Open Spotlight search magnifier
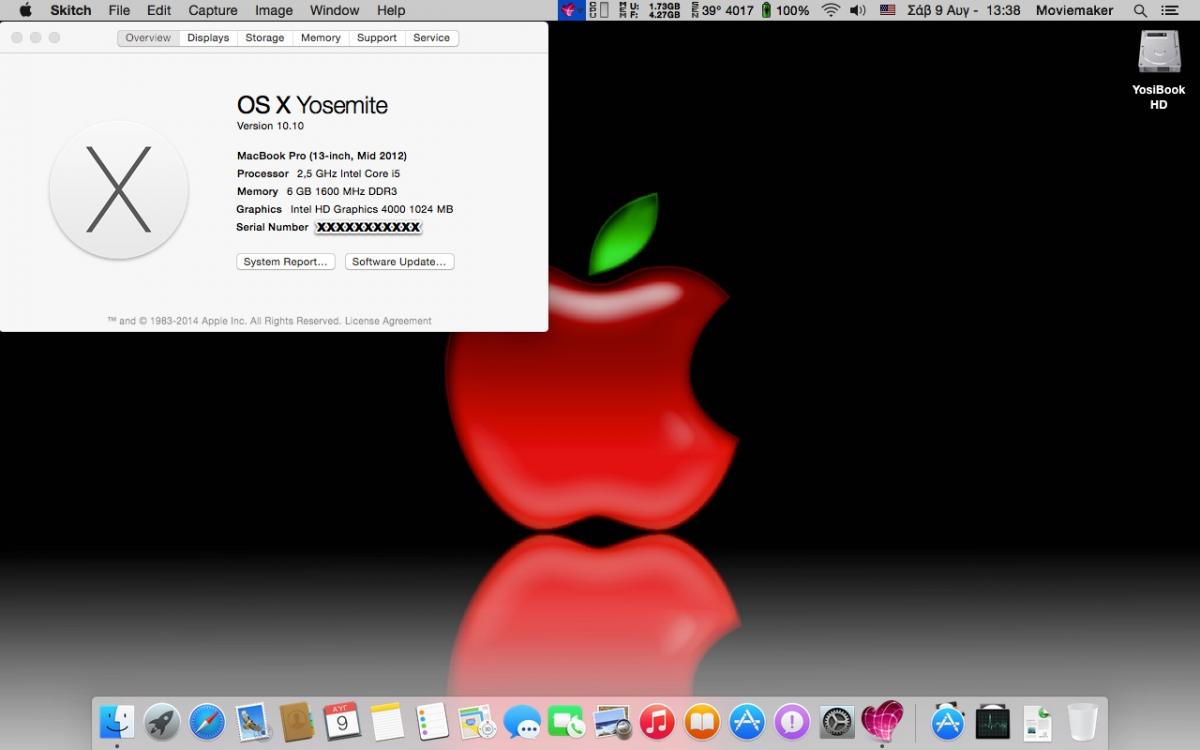Viewport: 1200px width, 750px height. [1141, 10]
